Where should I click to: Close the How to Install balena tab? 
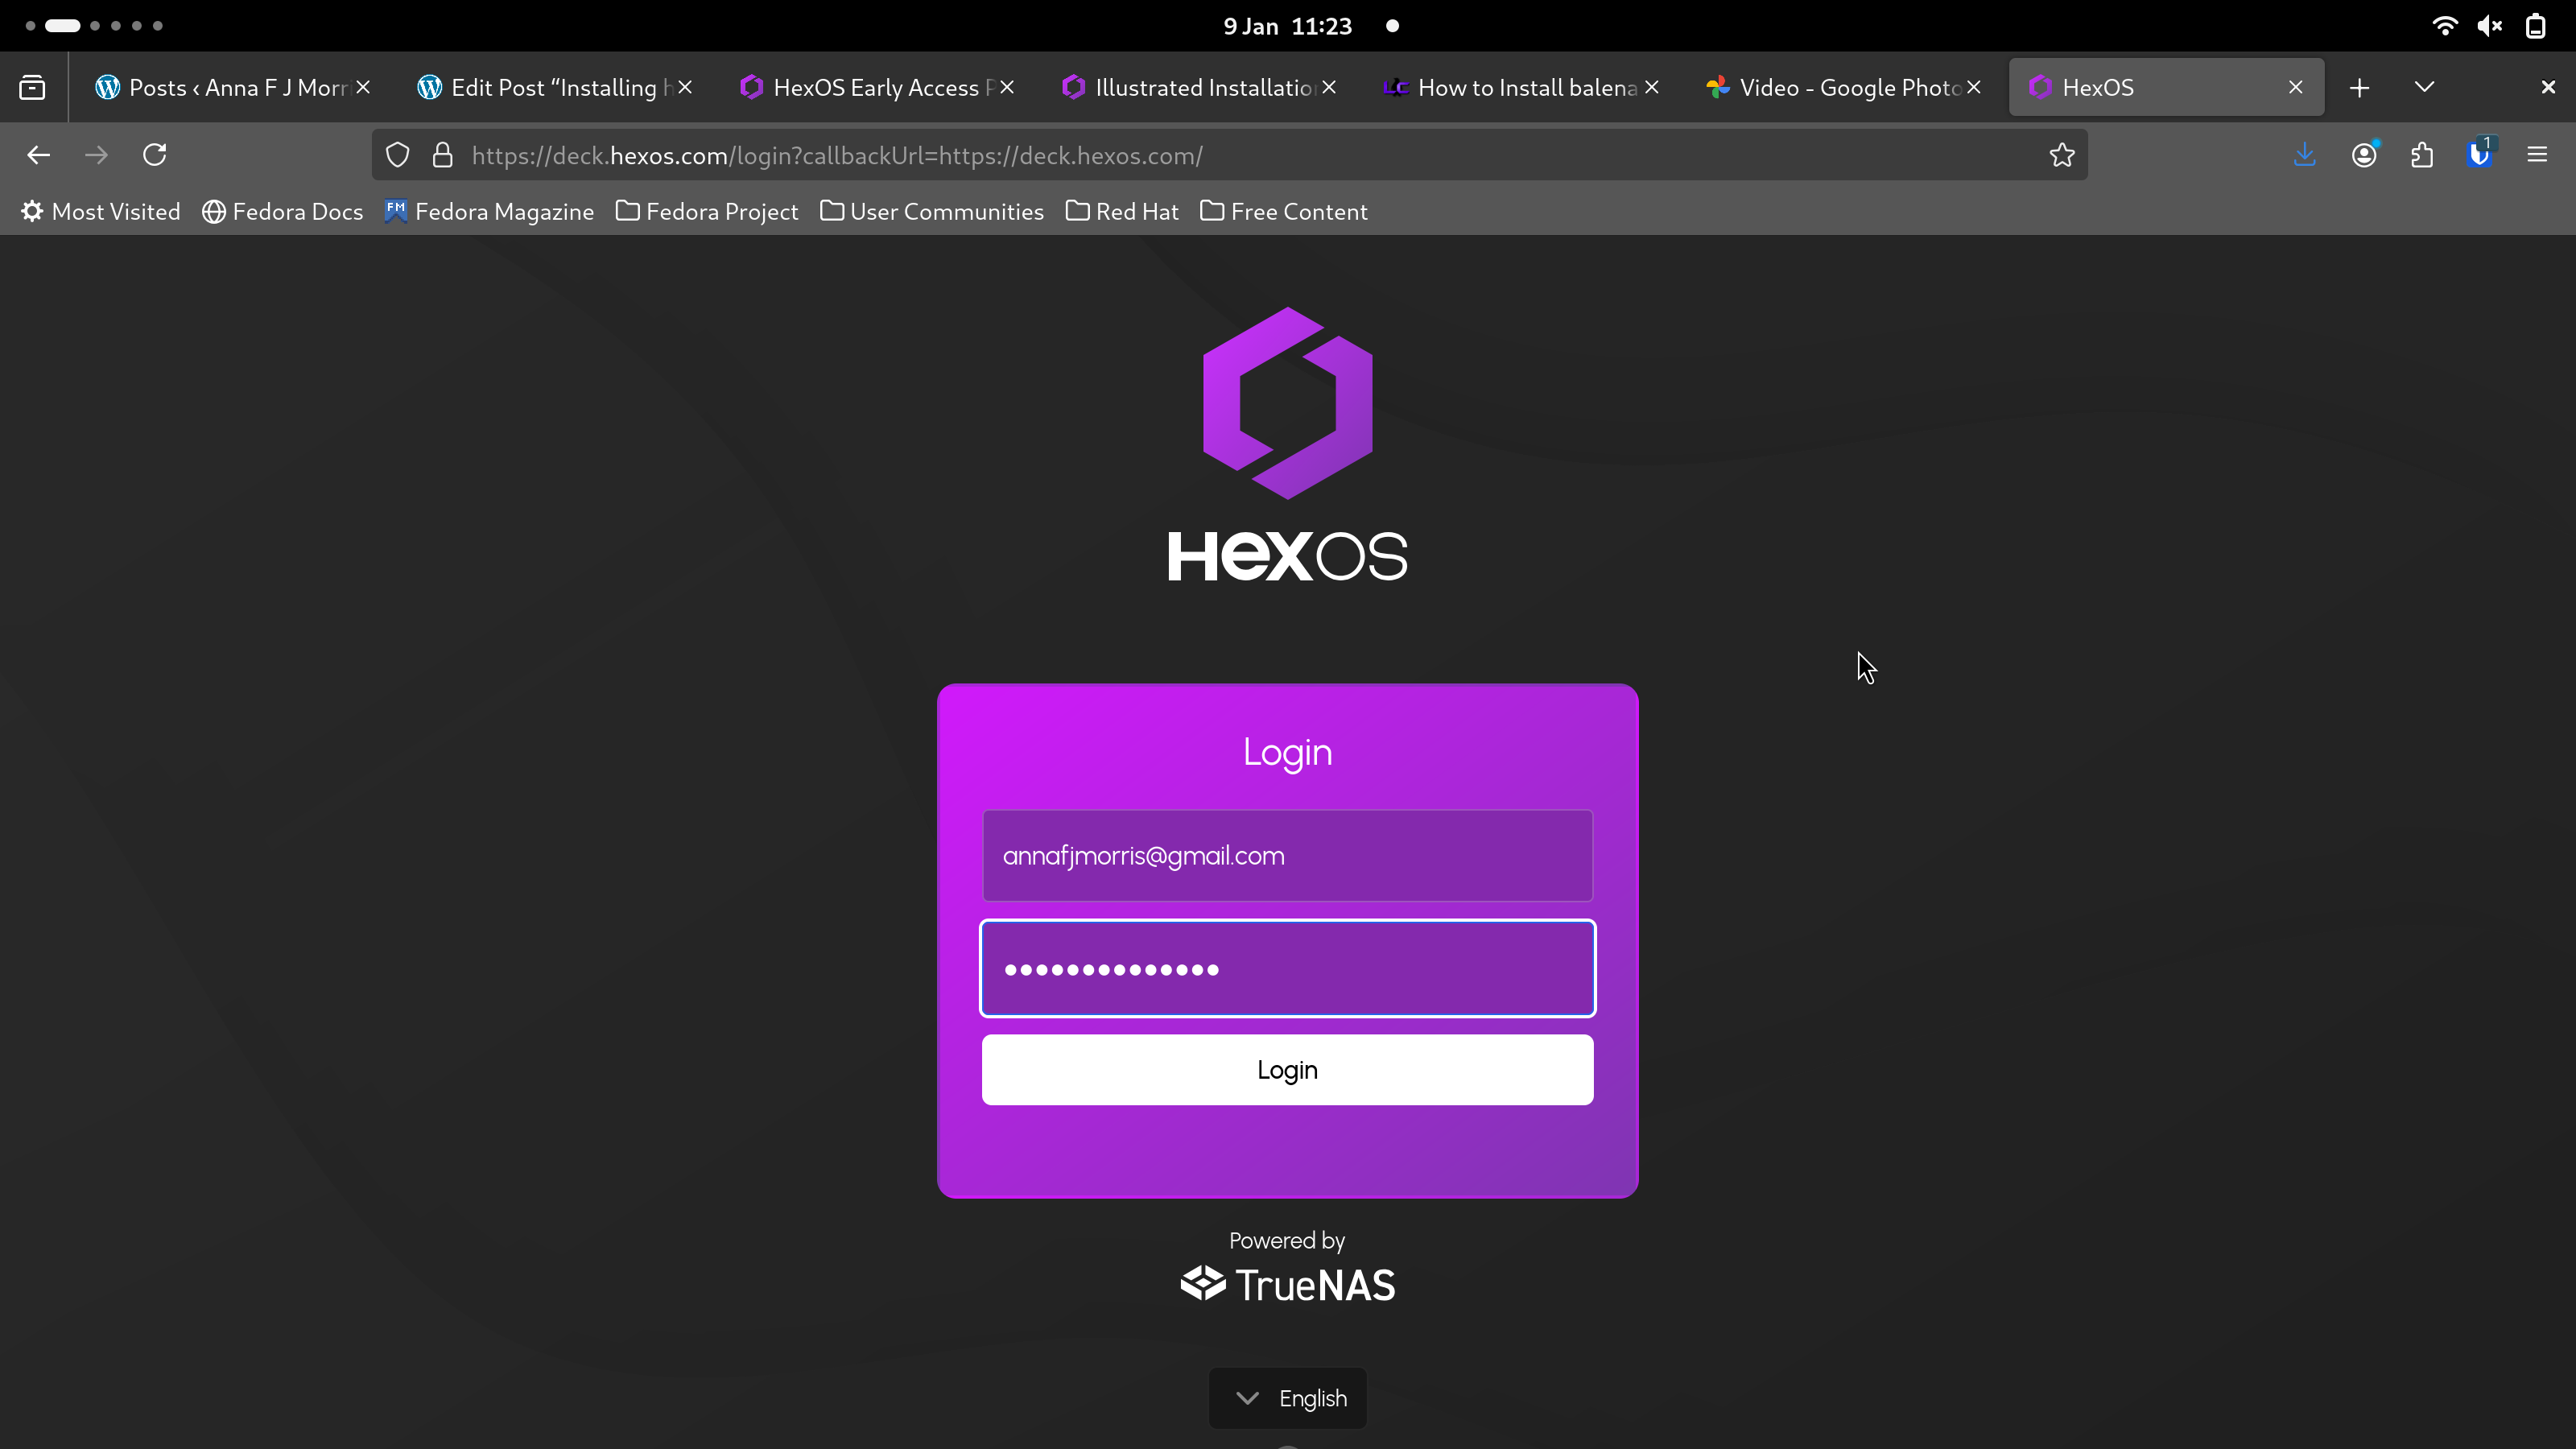point(1652,88)
